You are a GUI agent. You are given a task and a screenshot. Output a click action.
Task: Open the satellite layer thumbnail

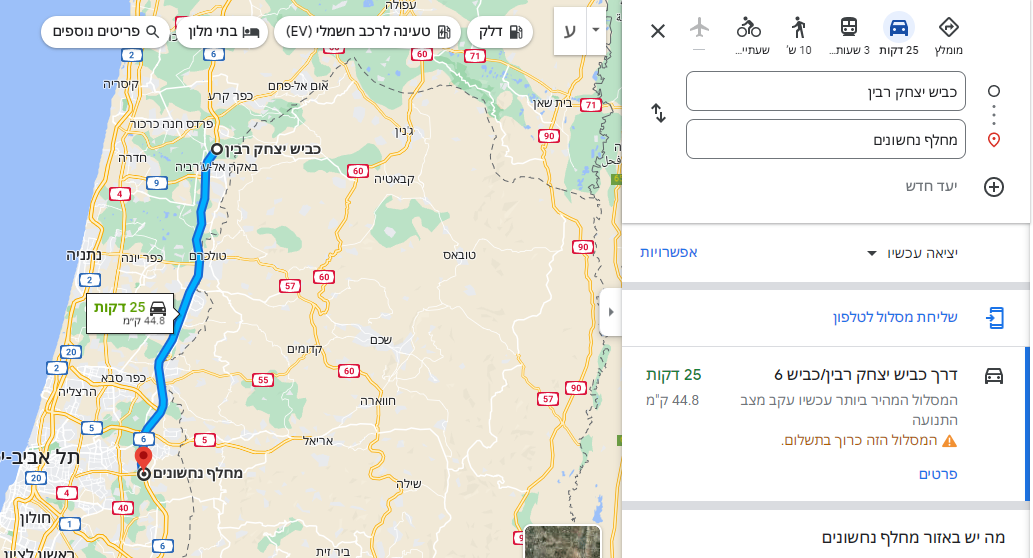click(563, 542)
